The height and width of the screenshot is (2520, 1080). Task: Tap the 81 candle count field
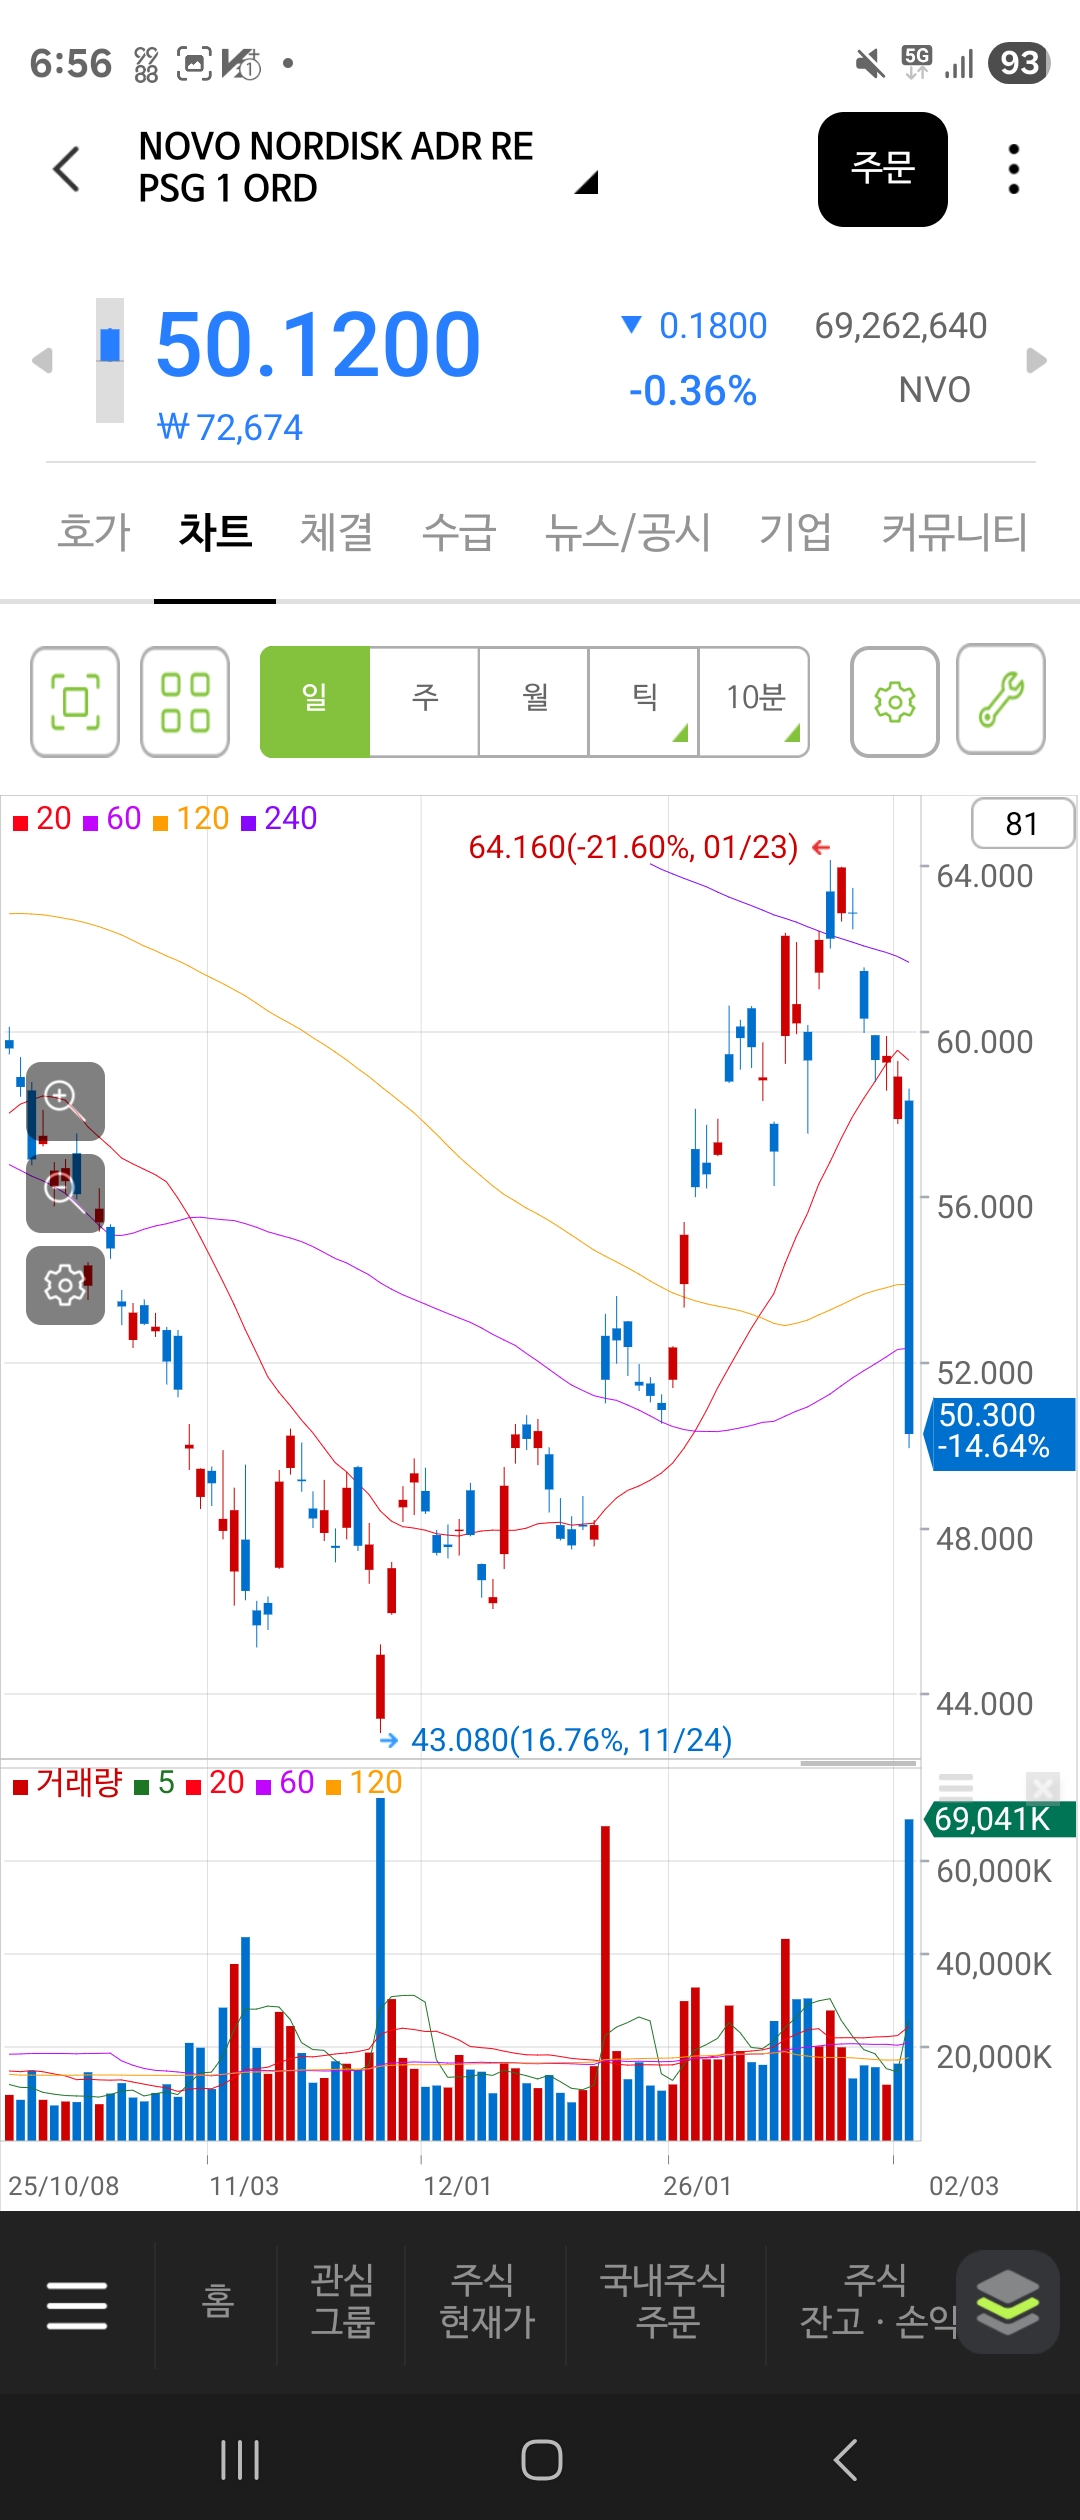1022,823
